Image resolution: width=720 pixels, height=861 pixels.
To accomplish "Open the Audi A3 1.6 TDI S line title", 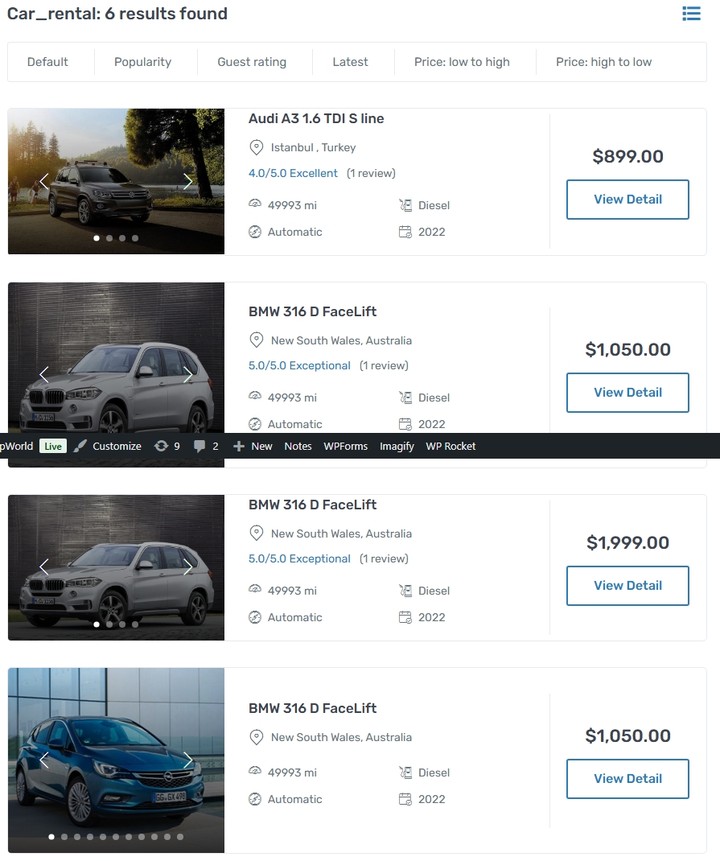I will tap(316, 119).
